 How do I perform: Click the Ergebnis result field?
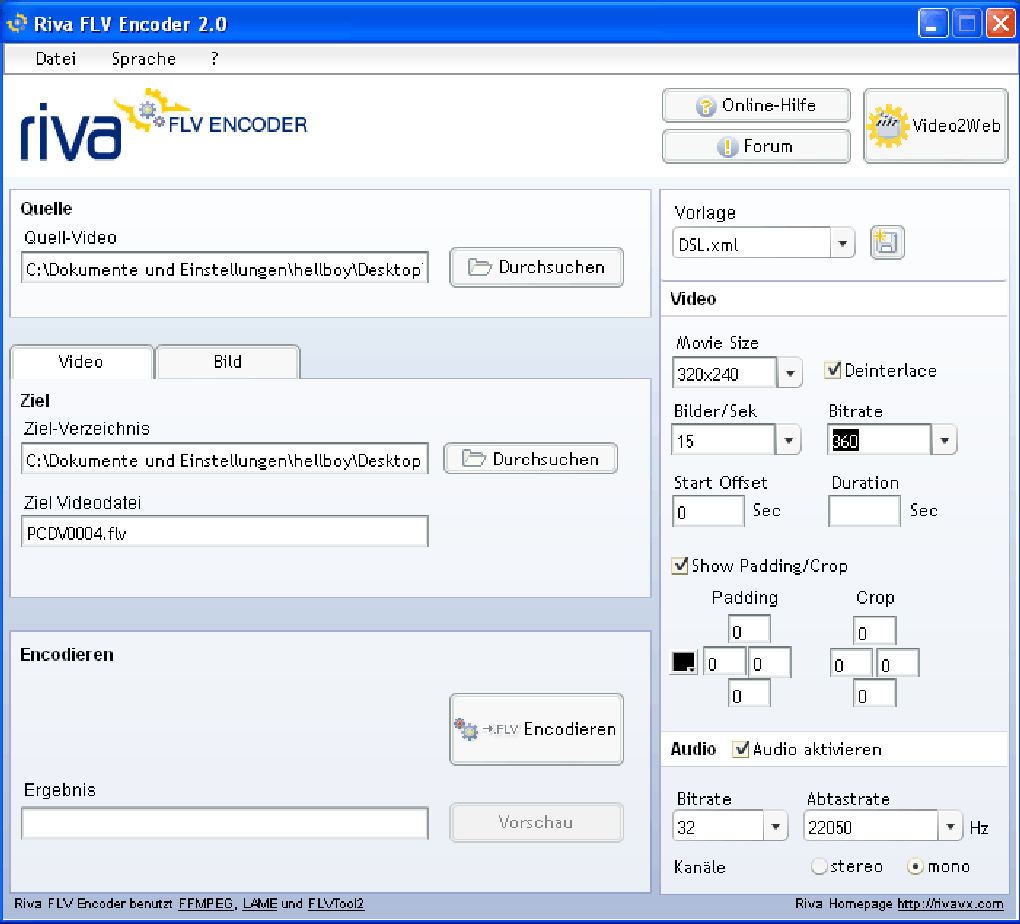(224, 824)
